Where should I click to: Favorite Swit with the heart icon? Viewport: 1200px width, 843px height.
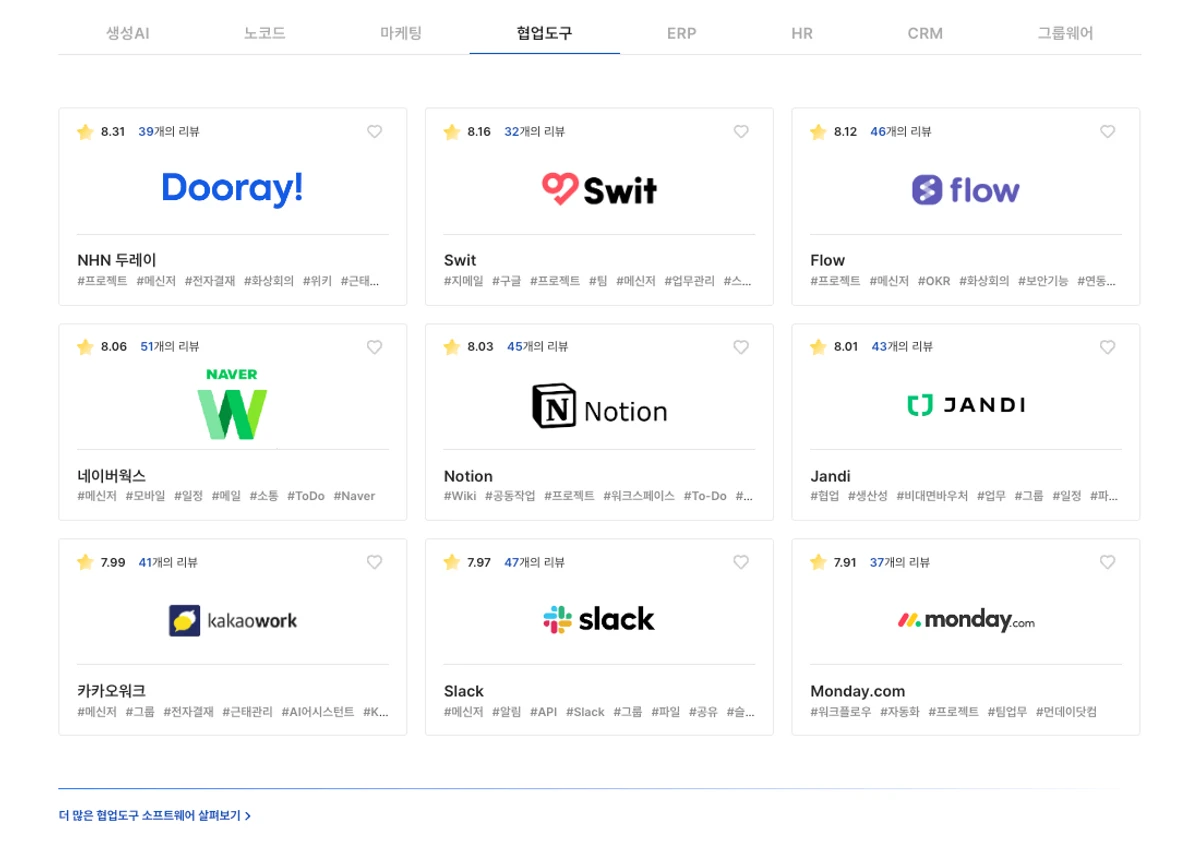tap(741, 131)
